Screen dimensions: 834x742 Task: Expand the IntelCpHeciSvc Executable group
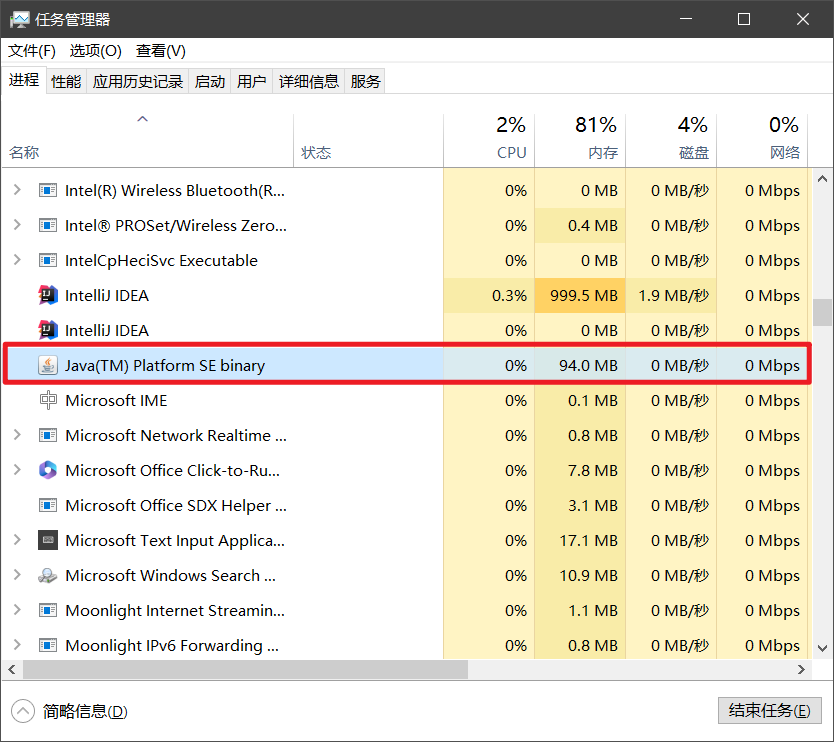click(17, 260)
